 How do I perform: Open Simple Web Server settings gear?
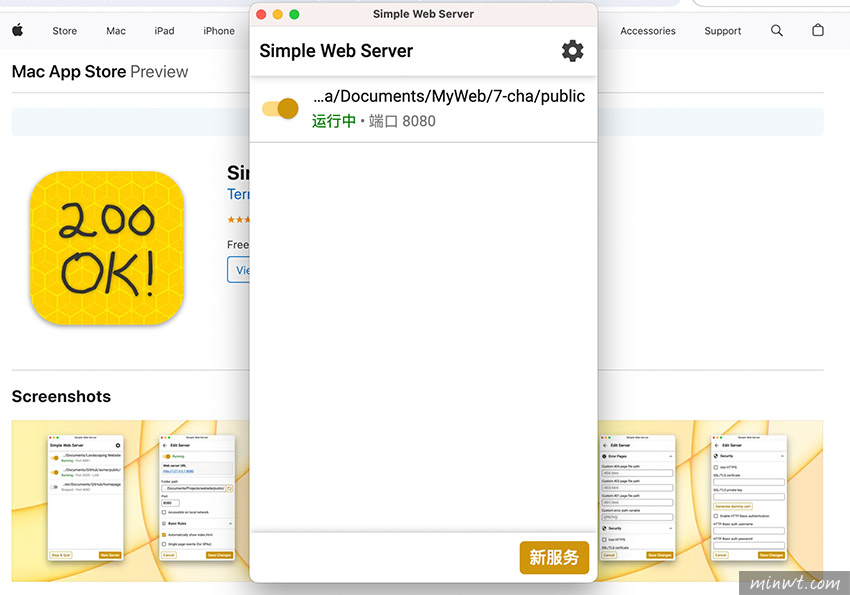[572, 51]
